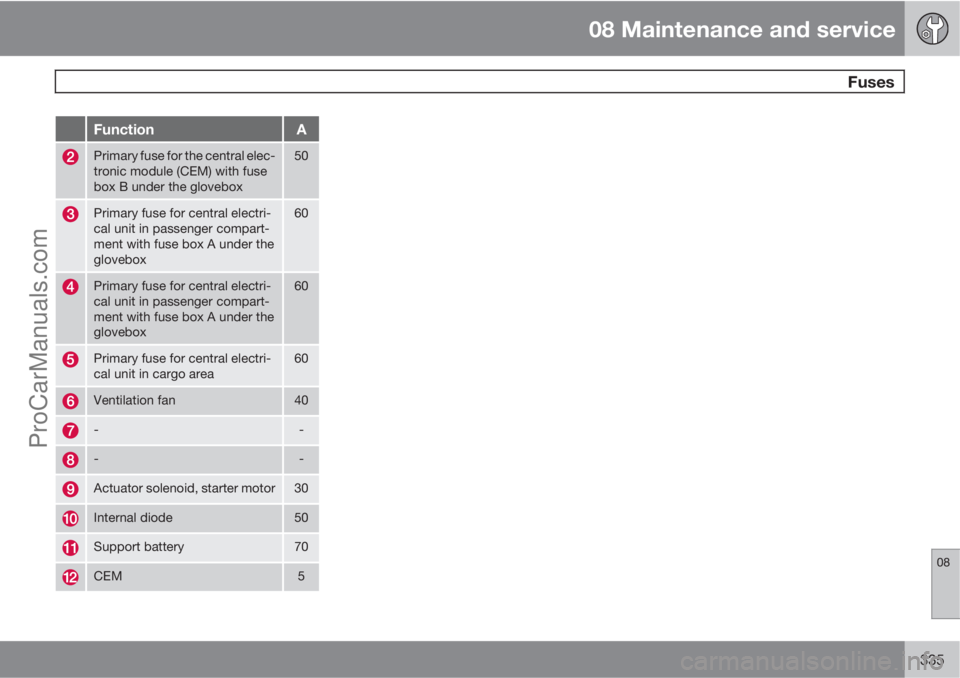Select 'Actuator solenoid, starter motor' text
960x678 pixels.
click(x=184, y=488)
